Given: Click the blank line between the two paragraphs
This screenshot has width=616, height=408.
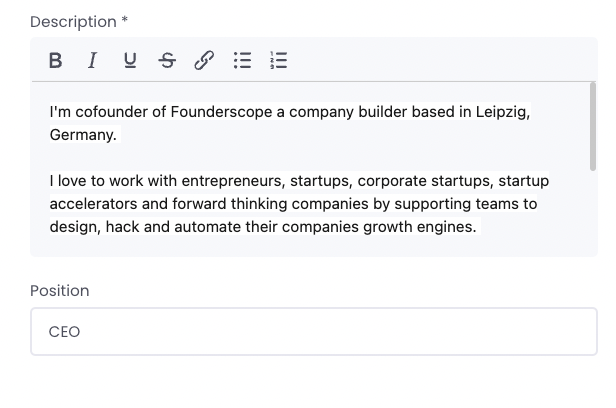Looking at the screenshot, I should pos(300,158).
